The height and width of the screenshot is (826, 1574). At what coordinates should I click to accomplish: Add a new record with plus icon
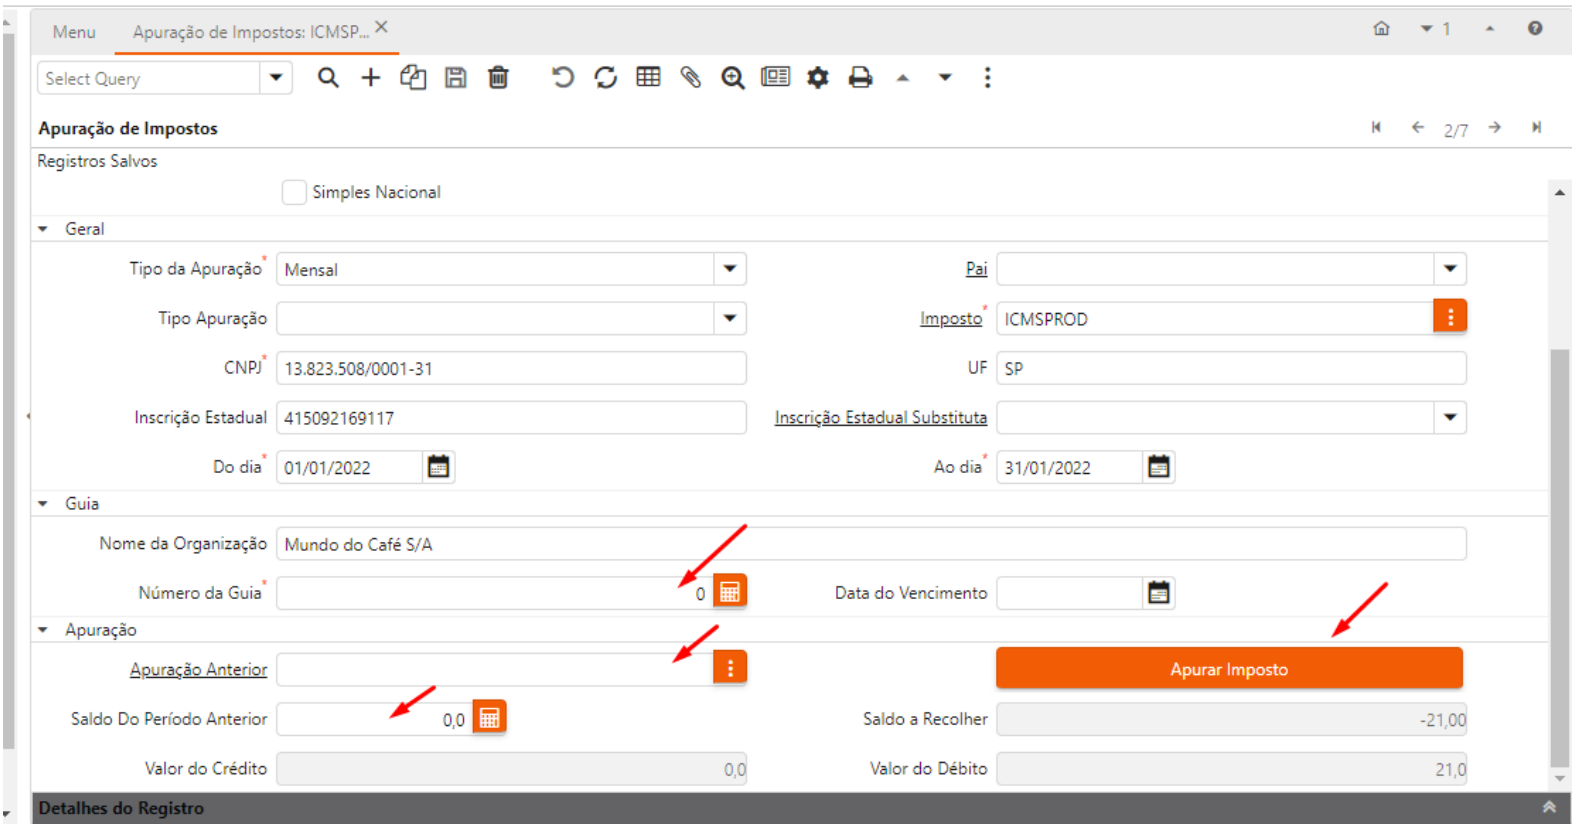click(x=371, y=78)
